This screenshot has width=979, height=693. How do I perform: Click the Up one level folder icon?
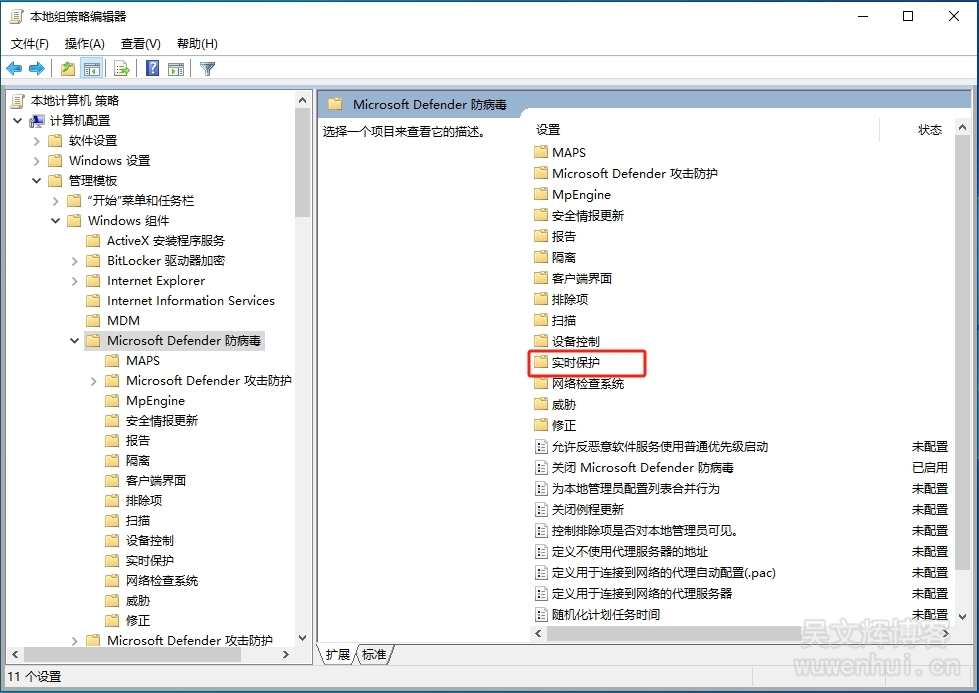tap(67, 68)
